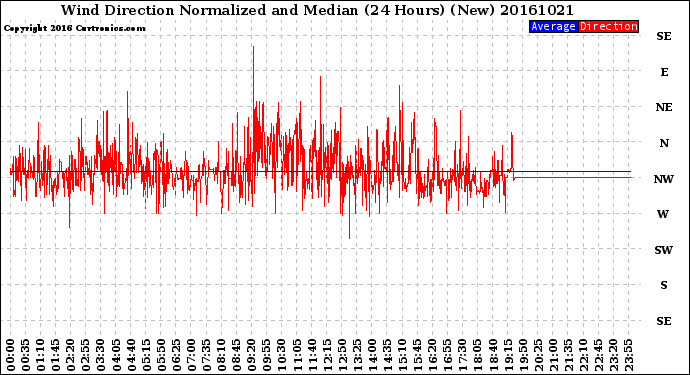The image size is (690, 375).
Task: Click the 15:10 time label
Action: 402,355
